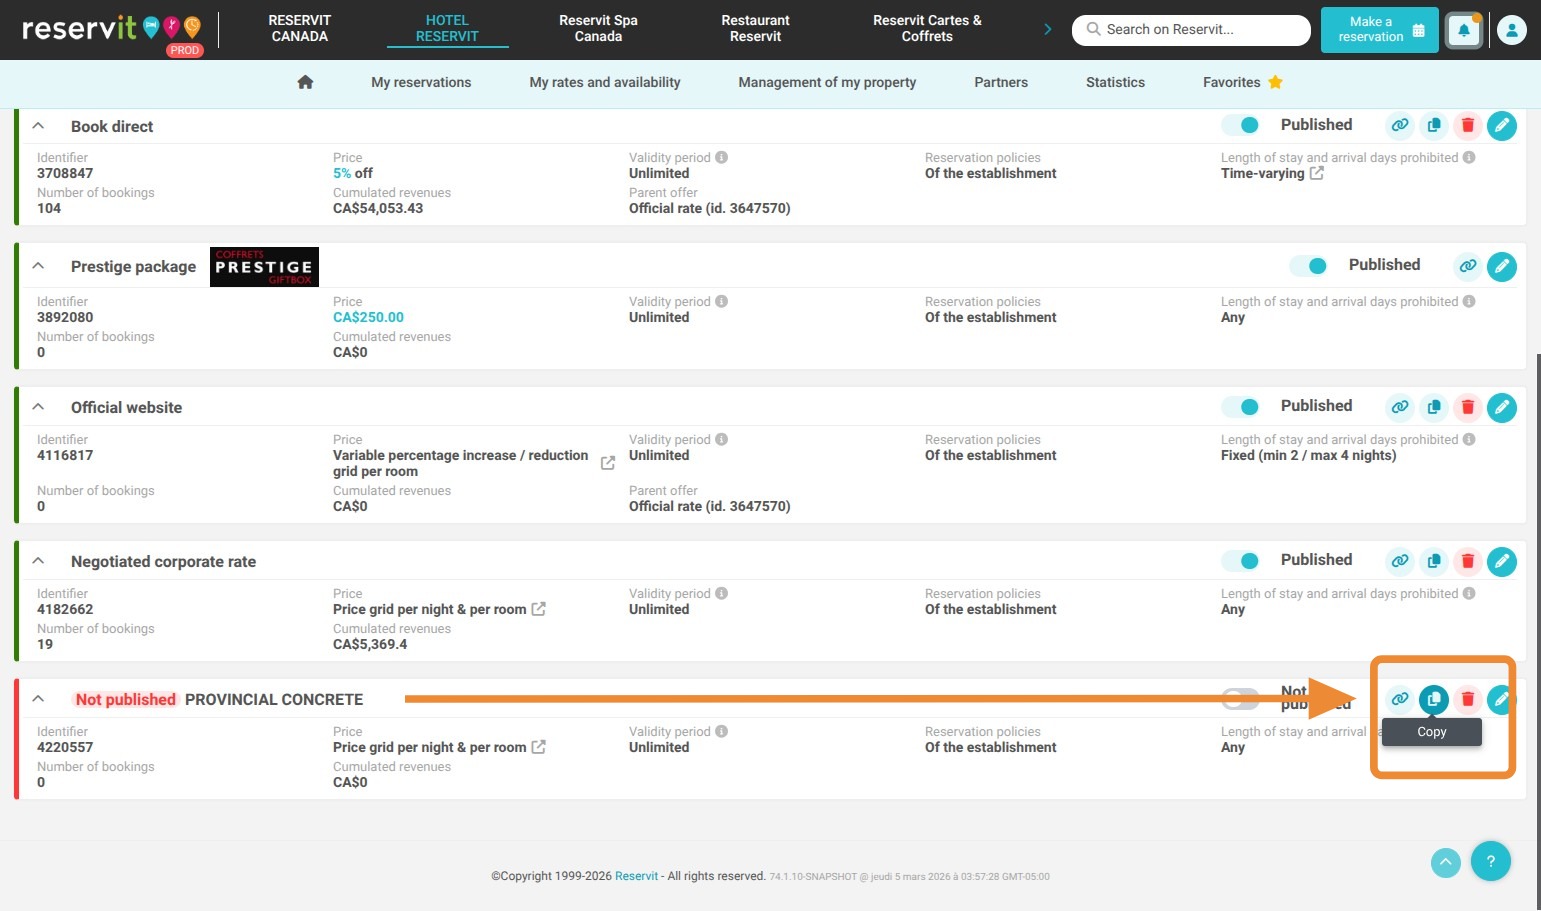Open My reservations menu

tap(421, 82)
